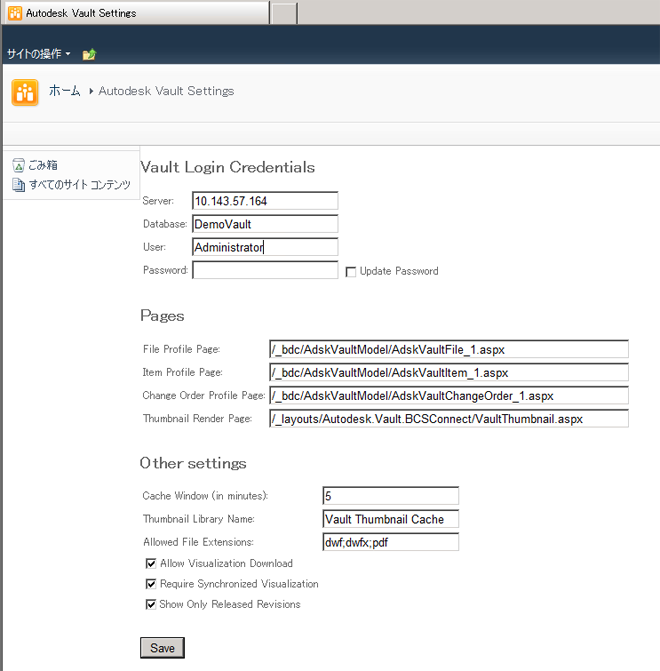Toggle Show Only Released Revisions checkbox
660x671 pixels.
[x=151, y=604]
